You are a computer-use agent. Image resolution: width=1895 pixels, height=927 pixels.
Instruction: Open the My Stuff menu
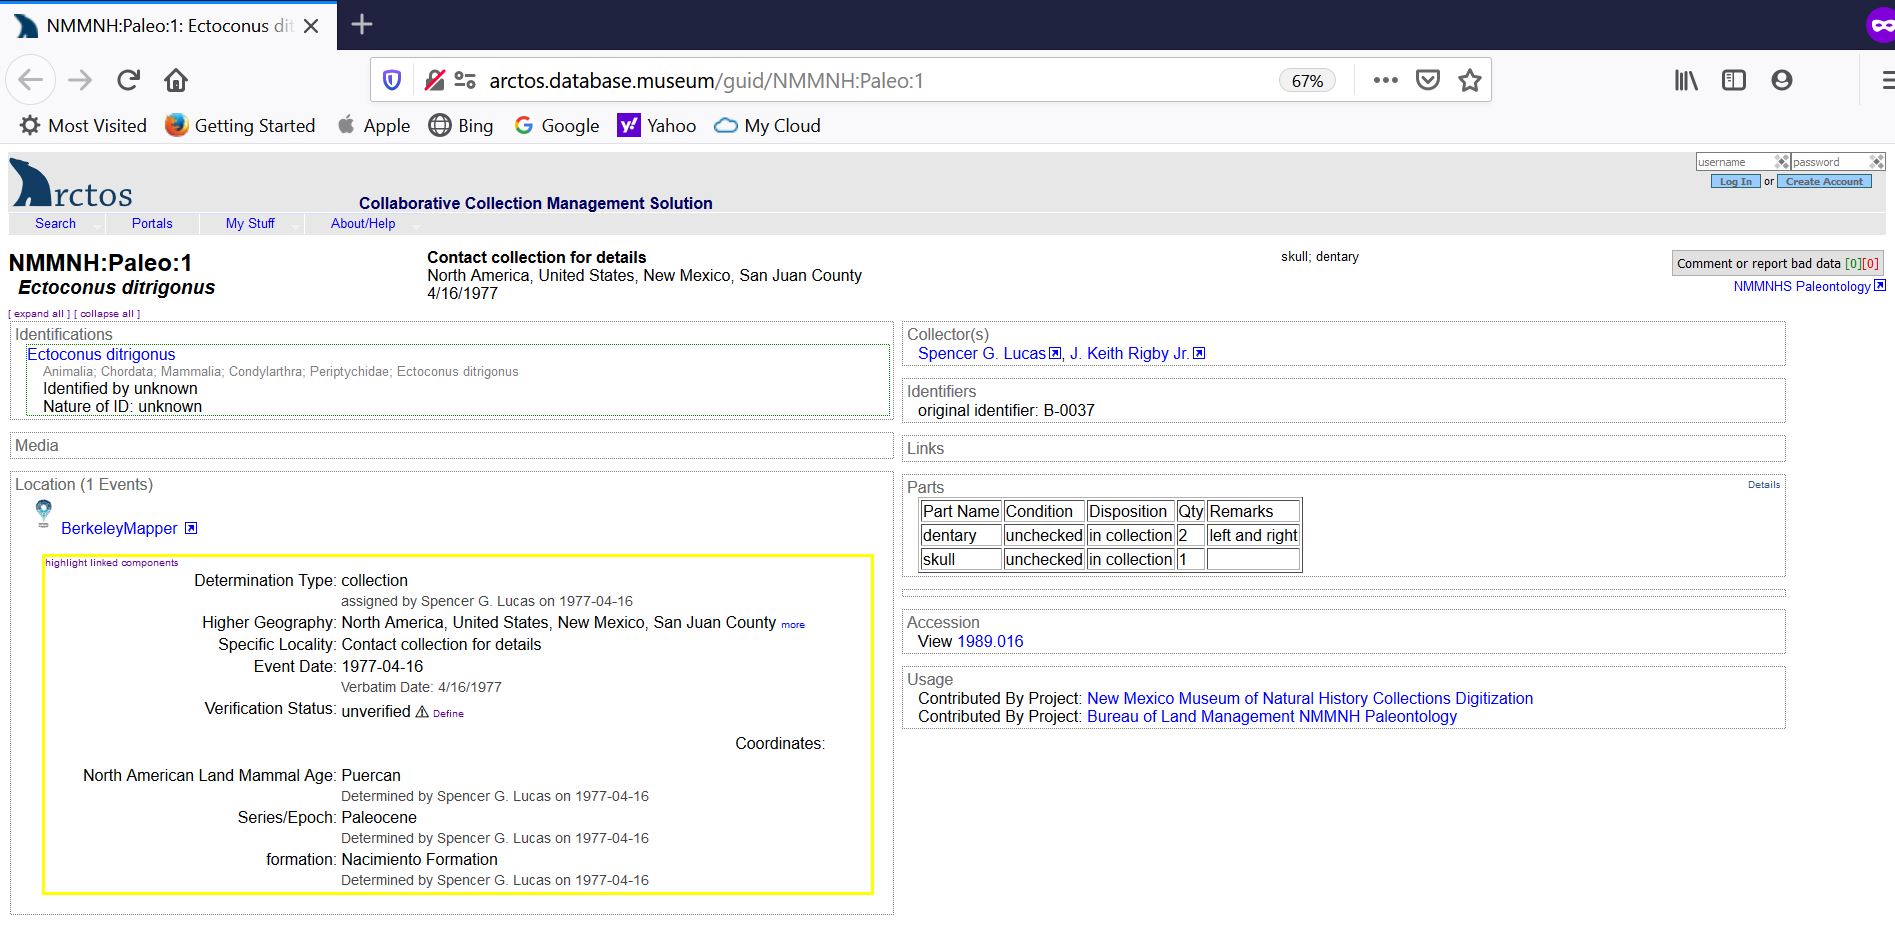tap(250, 224)
